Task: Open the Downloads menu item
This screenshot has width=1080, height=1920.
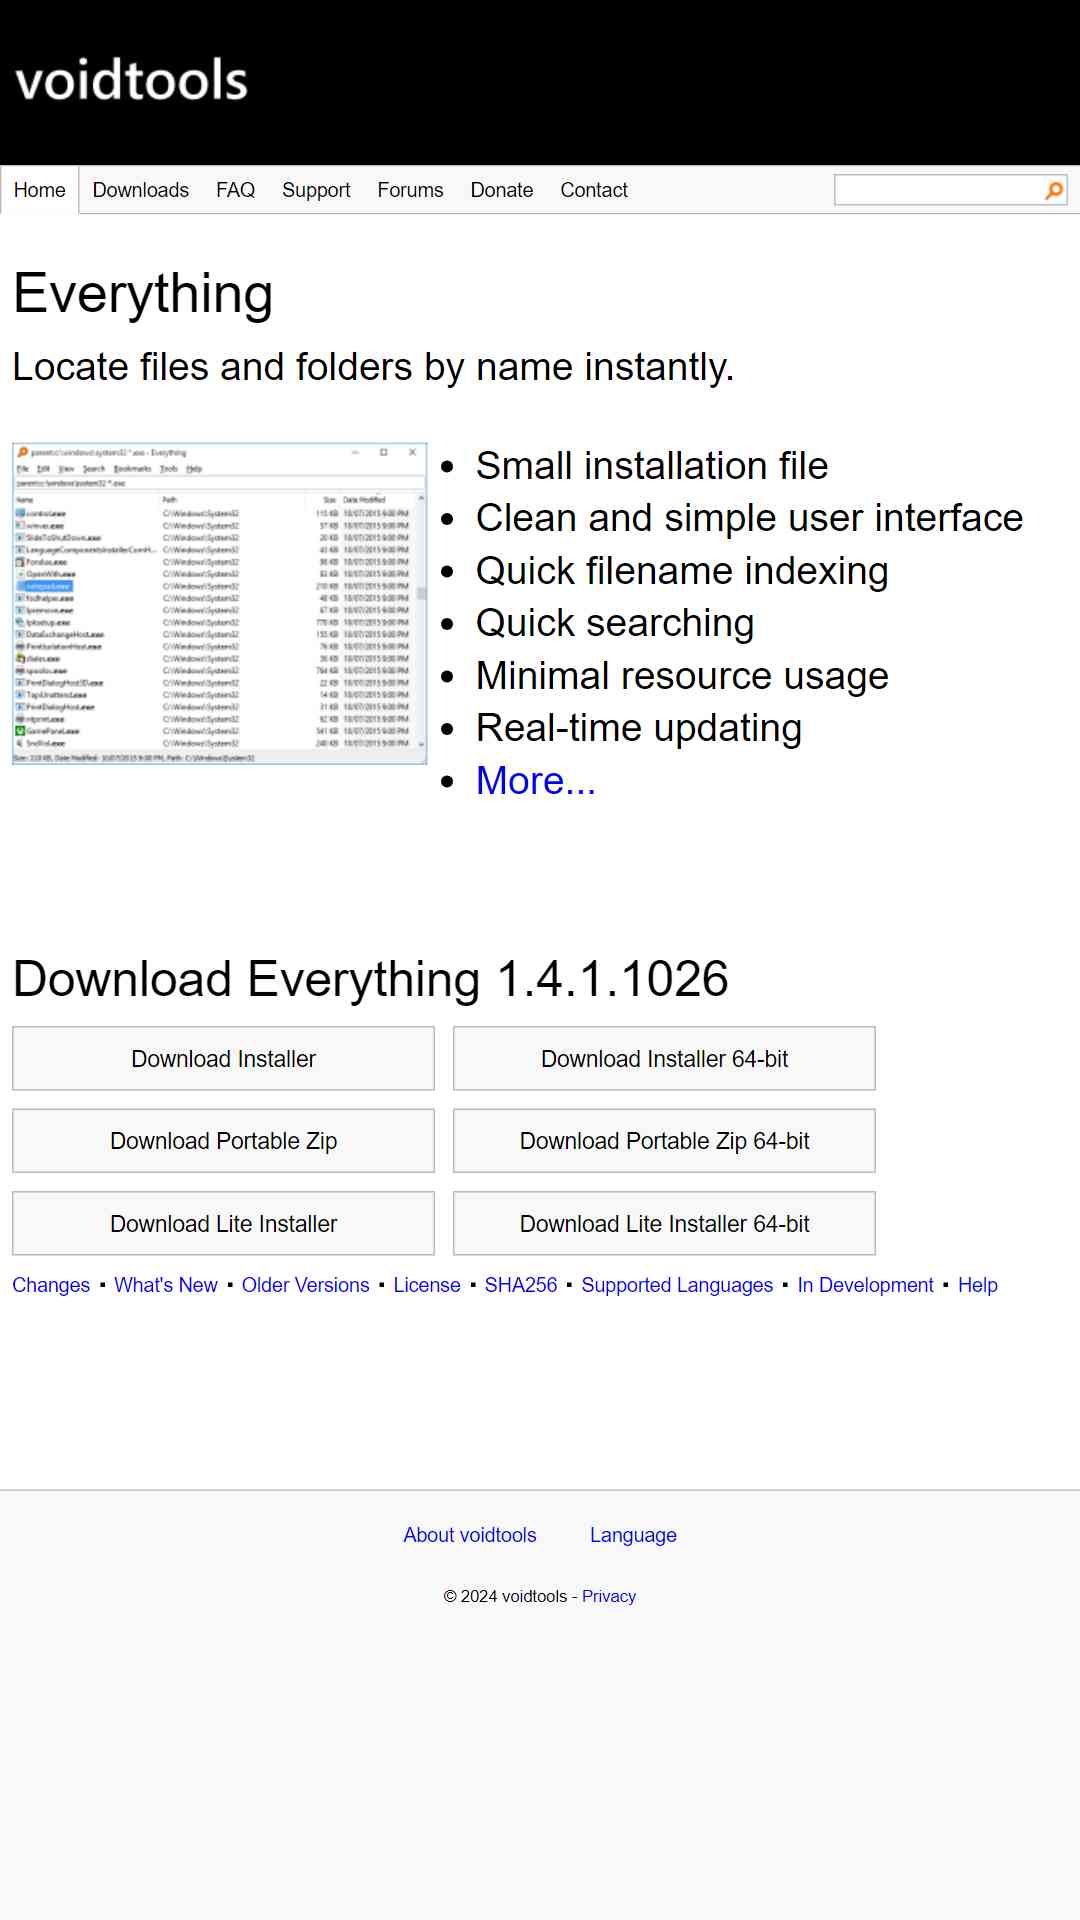Action: tap(141, 190)
